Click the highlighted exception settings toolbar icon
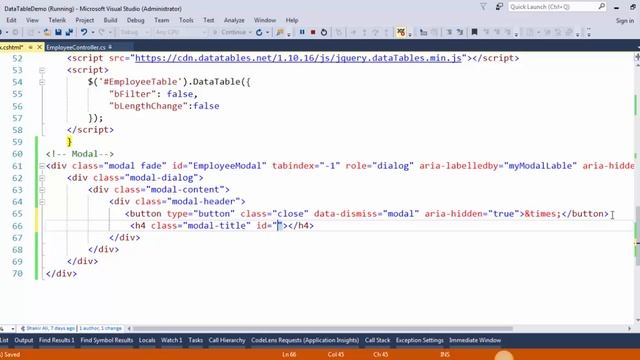This screenshot has width=640, height=360. click(401, 32)
